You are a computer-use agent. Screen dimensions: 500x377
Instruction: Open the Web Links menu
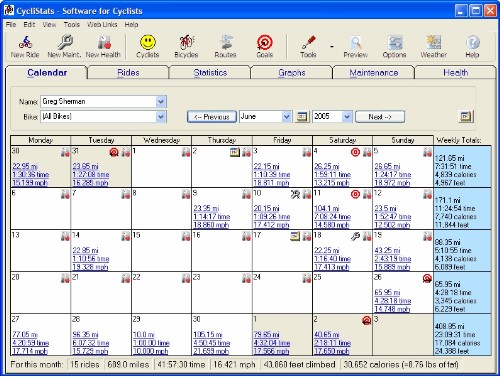(102, 24)
